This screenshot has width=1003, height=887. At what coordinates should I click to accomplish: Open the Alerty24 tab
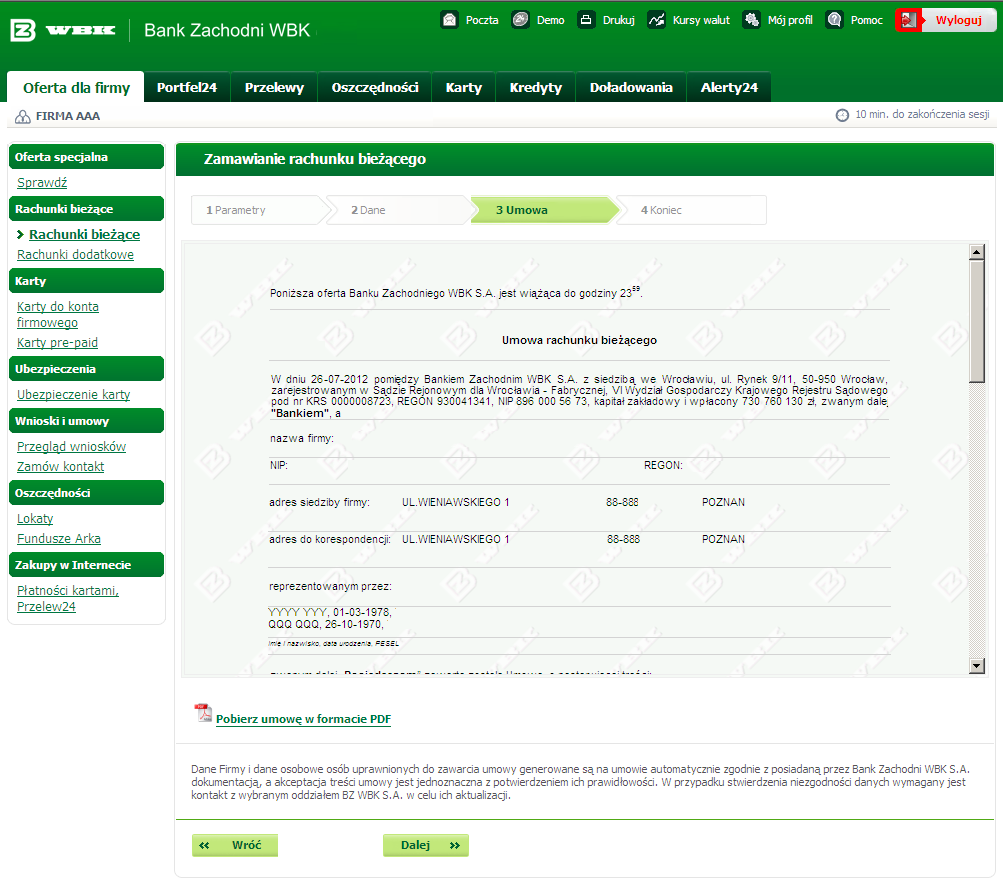[x=729, y=87]
